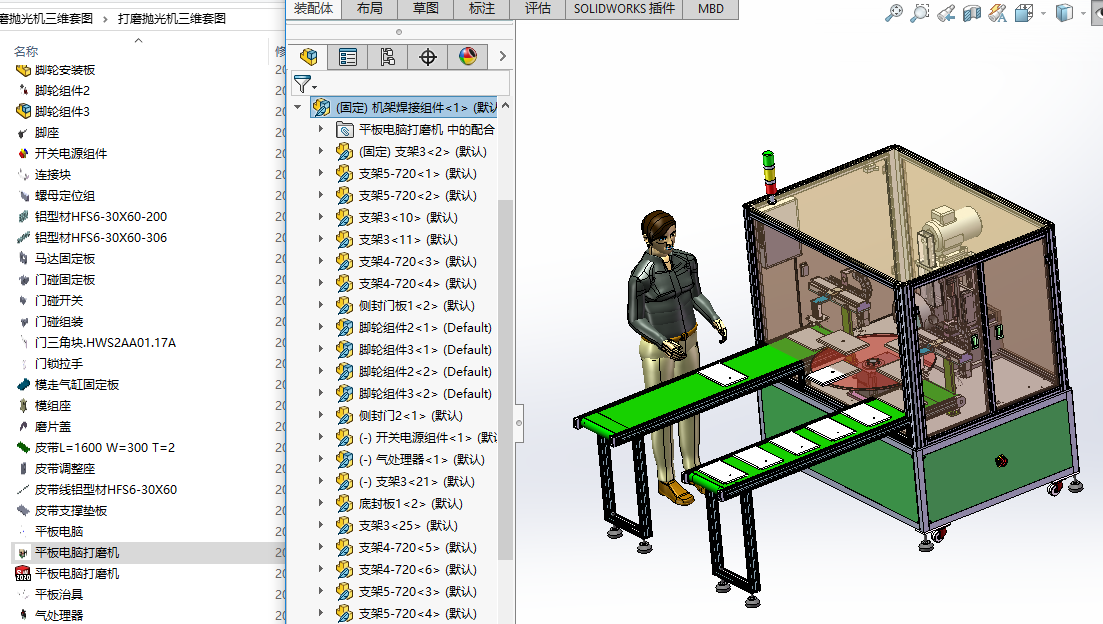Image resolution: width=1103 pixels, height=624 pixels.
Task: Expand the (固定) 支架3<2> node
Action: pos(321,151)
